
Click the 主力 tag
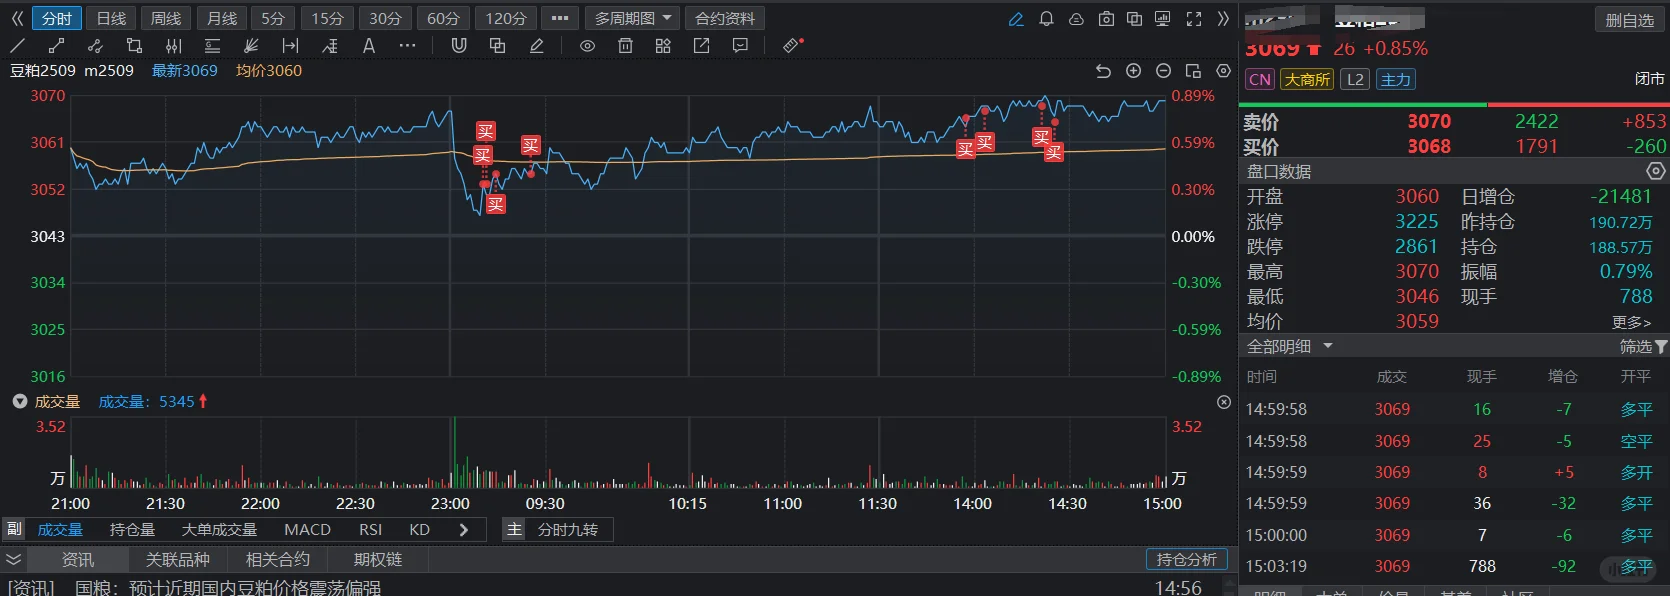[1395, 80]
